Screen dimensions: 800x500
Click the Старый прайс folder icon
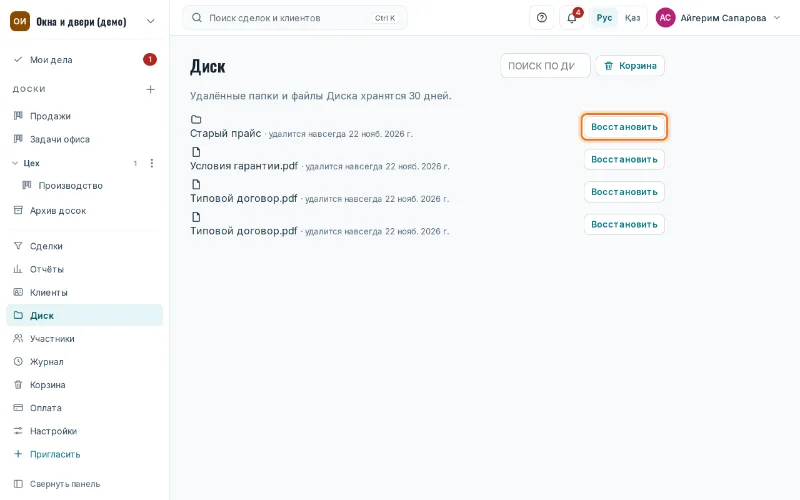pos(196,119)
